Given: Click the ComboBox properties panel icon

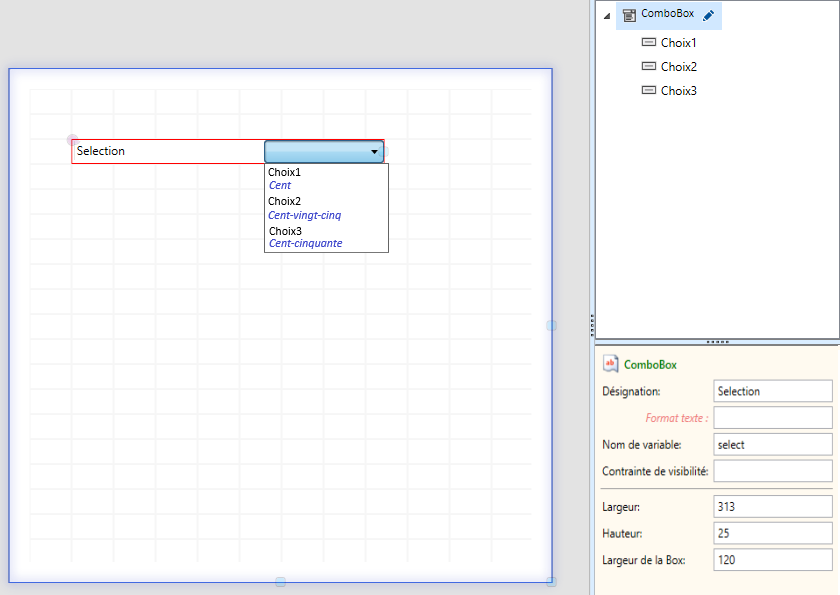Looking at the screenshot, I should click(610, 364).
